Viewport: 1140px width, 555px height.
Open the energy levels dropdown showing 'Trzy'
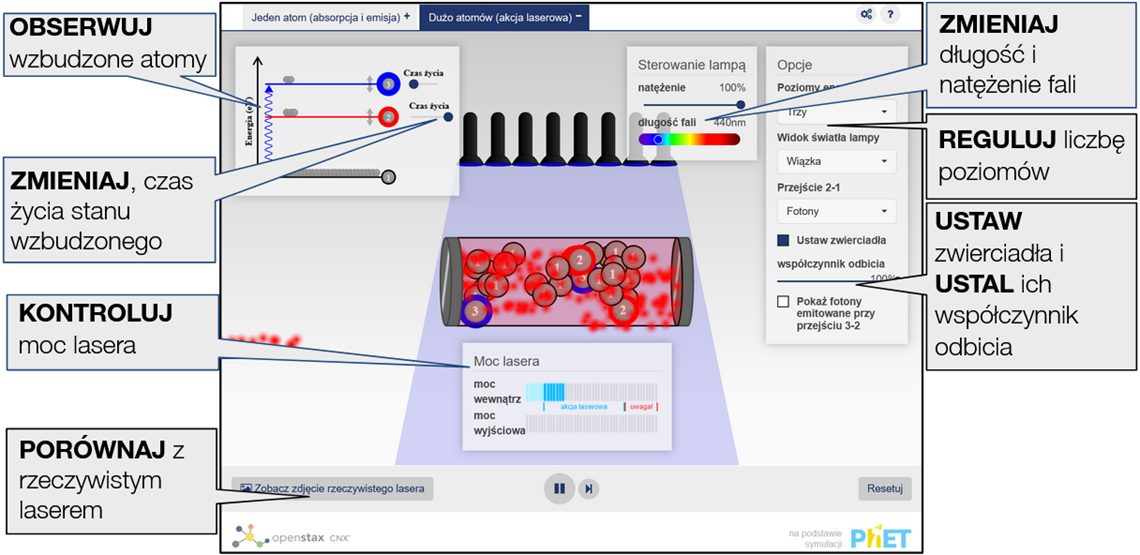836,112
